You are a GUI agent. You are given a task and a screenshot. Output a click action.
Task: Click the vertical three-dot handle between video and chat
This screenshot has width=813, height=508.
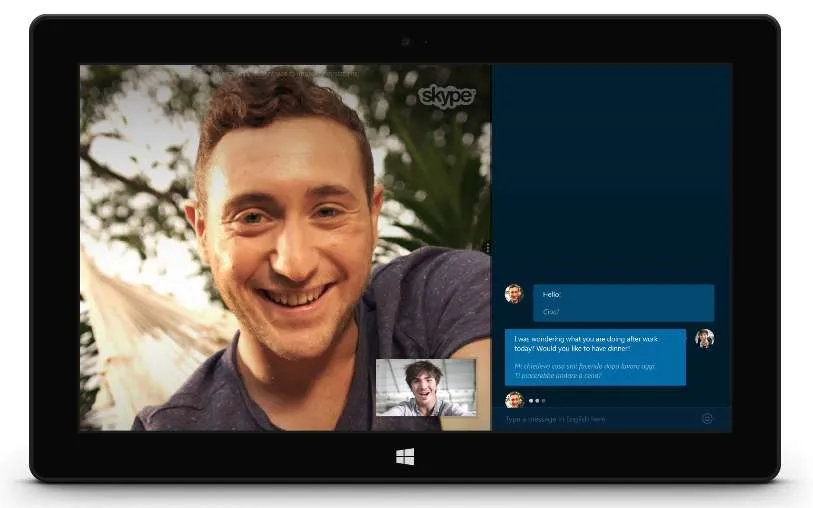pos(487,248)
